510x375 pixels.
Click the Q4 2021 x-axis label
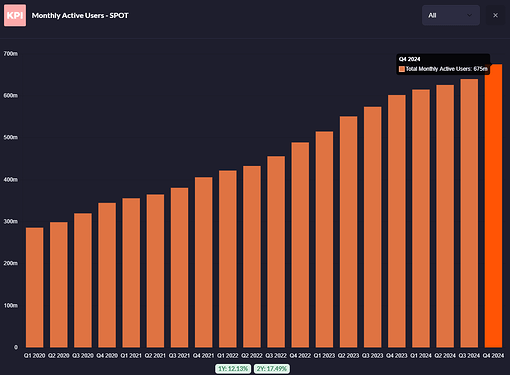click(203, 356)
